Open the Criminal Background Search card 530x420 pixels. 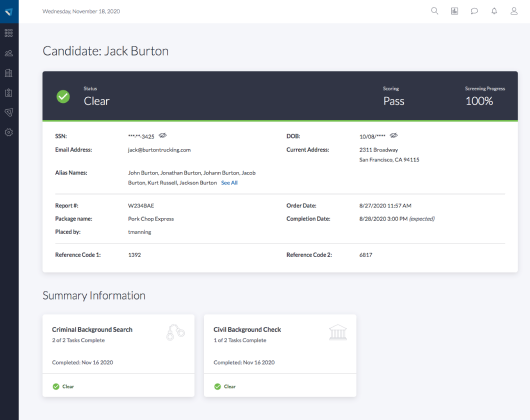[118, 355]
